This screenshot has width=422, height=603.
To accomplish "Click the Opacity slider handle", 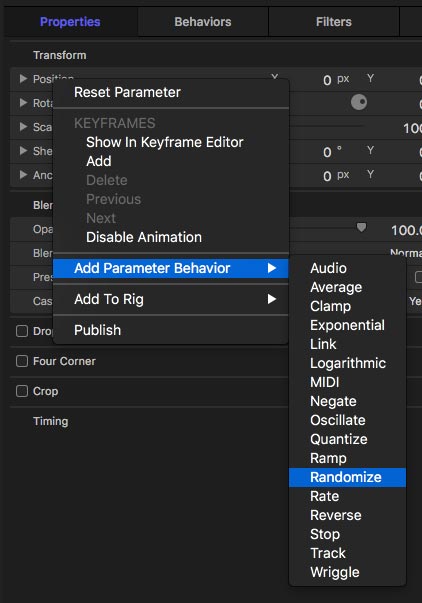I will click(x=361, y=227).
